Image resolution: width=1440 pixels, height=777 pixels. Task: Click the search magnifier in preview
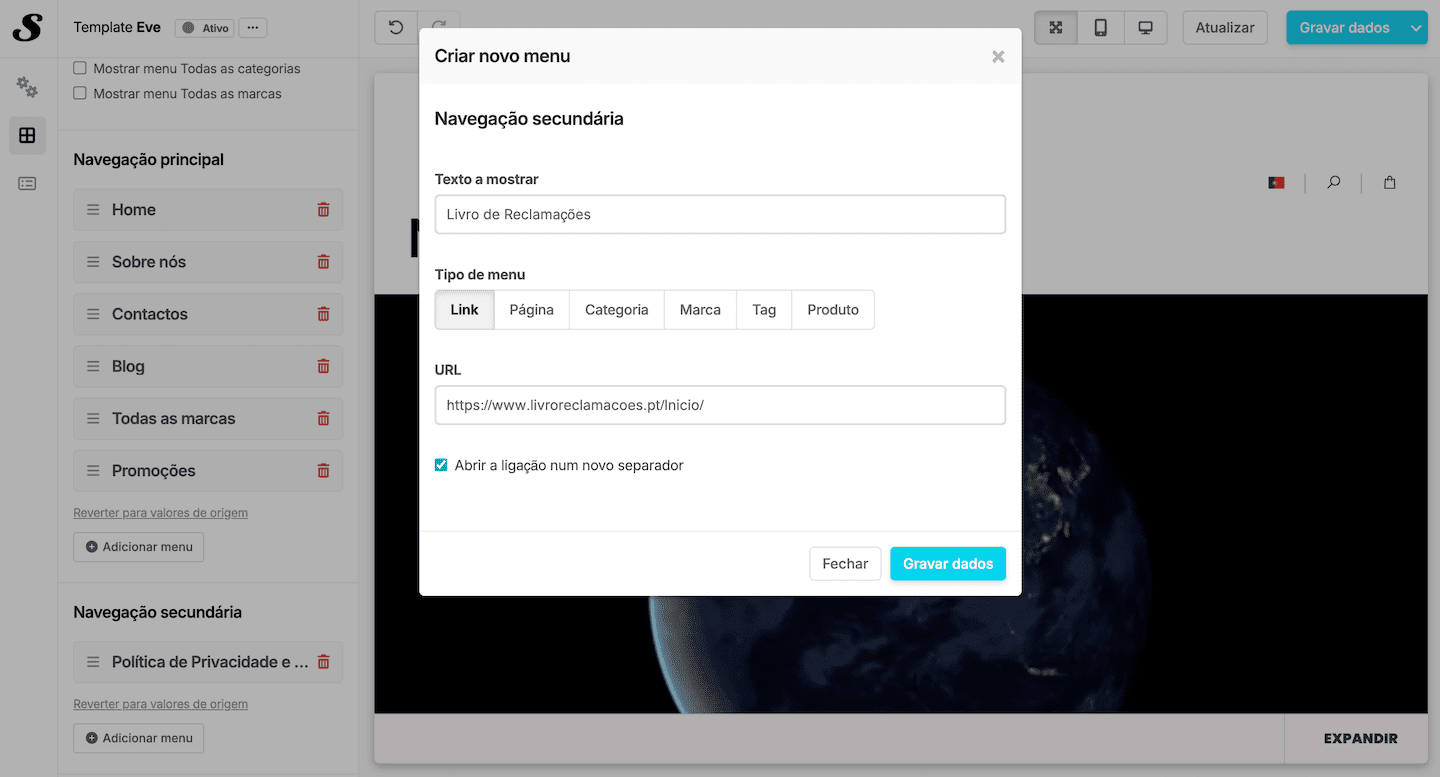point(1333,183)
